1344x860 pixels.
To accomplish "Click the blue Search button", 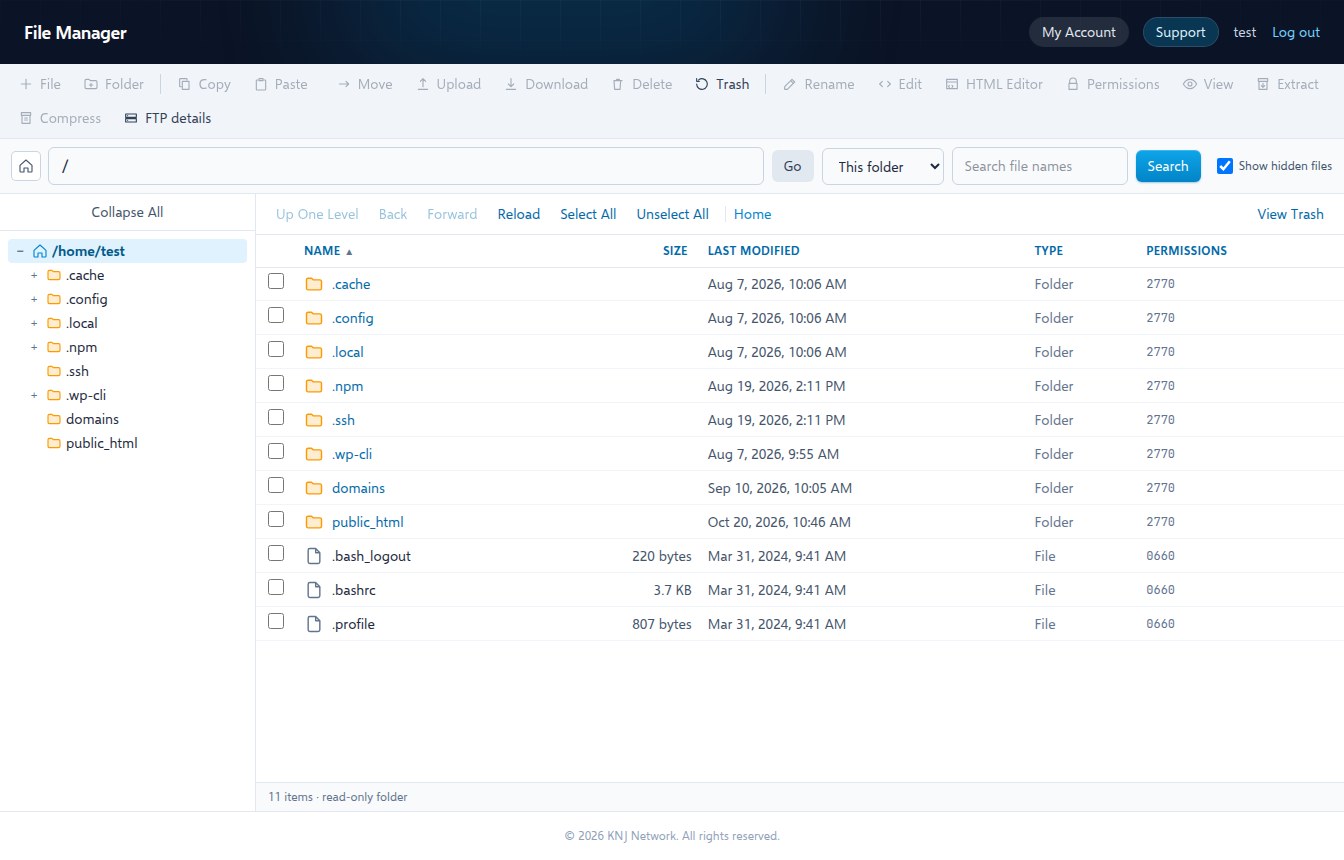I will click(1168, 166).
